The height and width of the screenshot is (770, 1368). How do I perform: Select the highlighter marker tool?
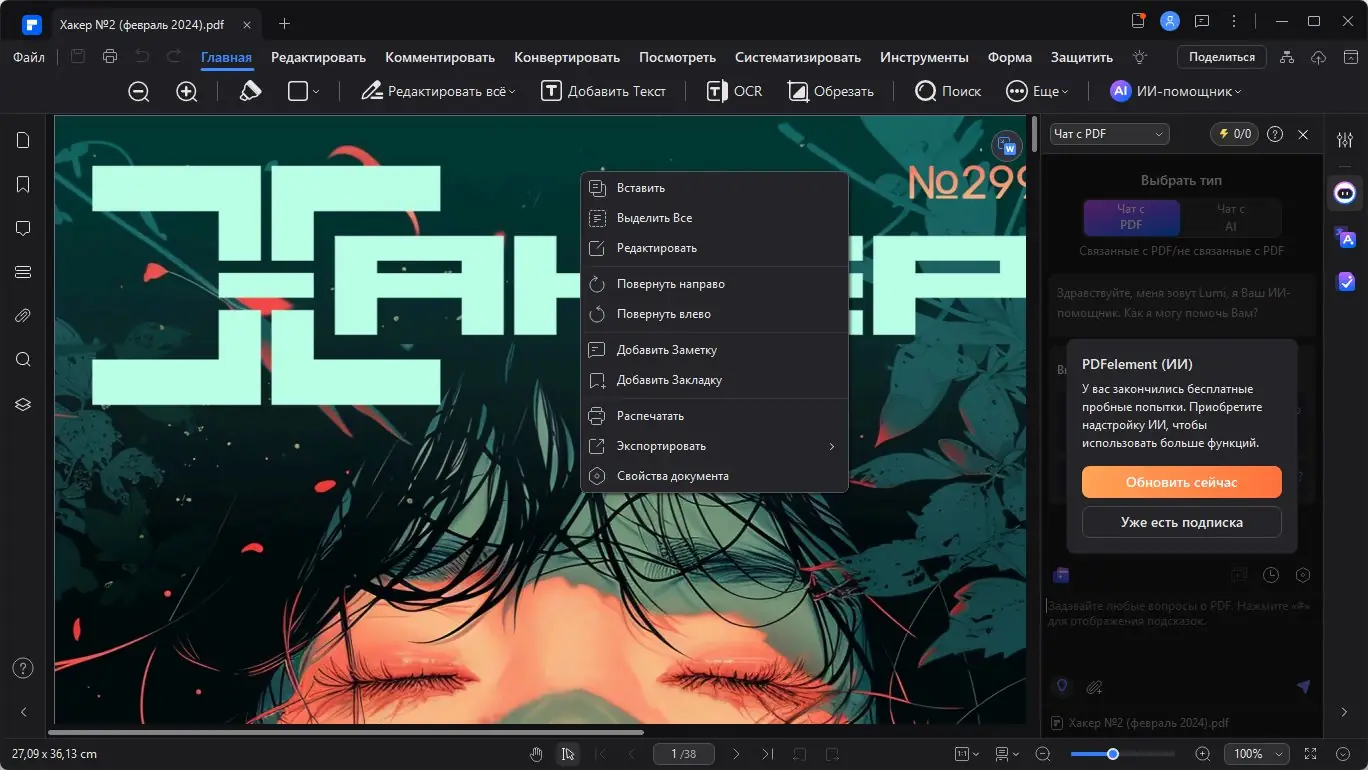[250, 91]
